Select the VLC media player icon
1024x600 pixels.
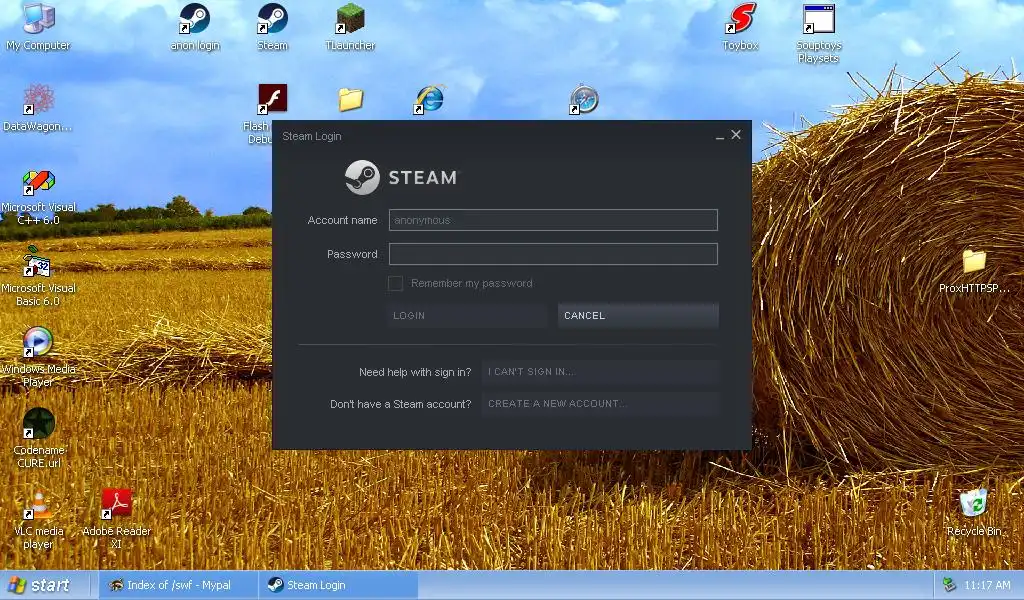[x=38, y=505]
